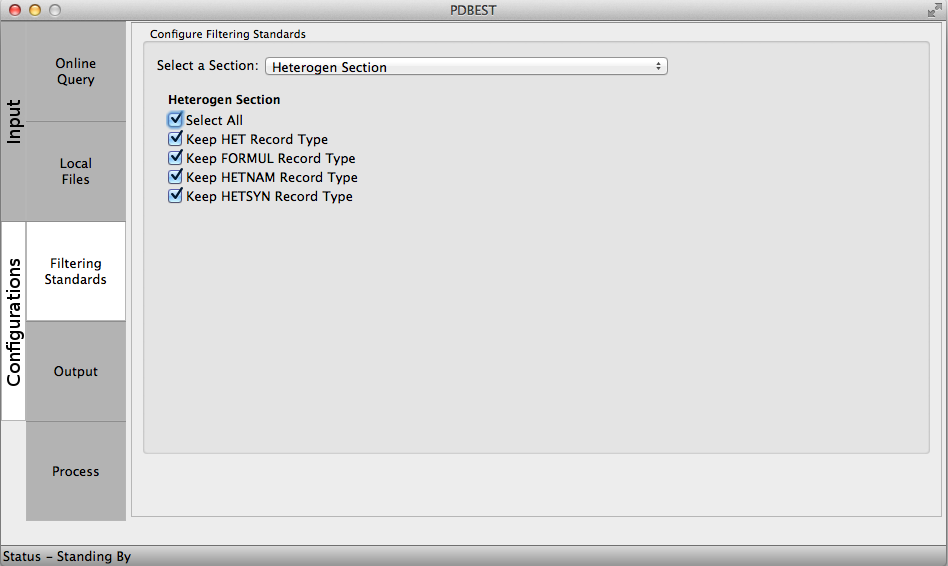Click the red close window button
The width and height of the screenshot is (948, 566).
[x=15, y=10]
